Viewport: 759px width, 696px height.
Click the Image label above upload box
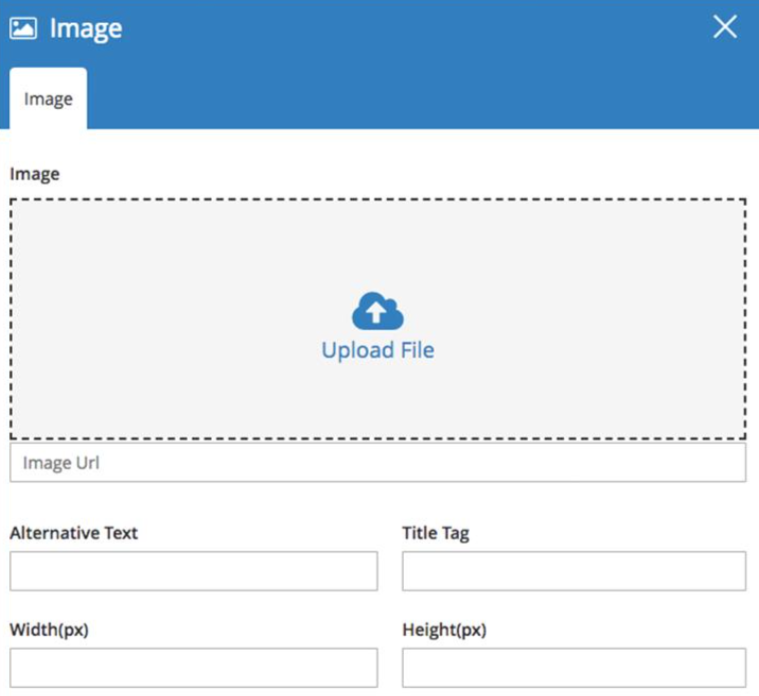point(35,174)
